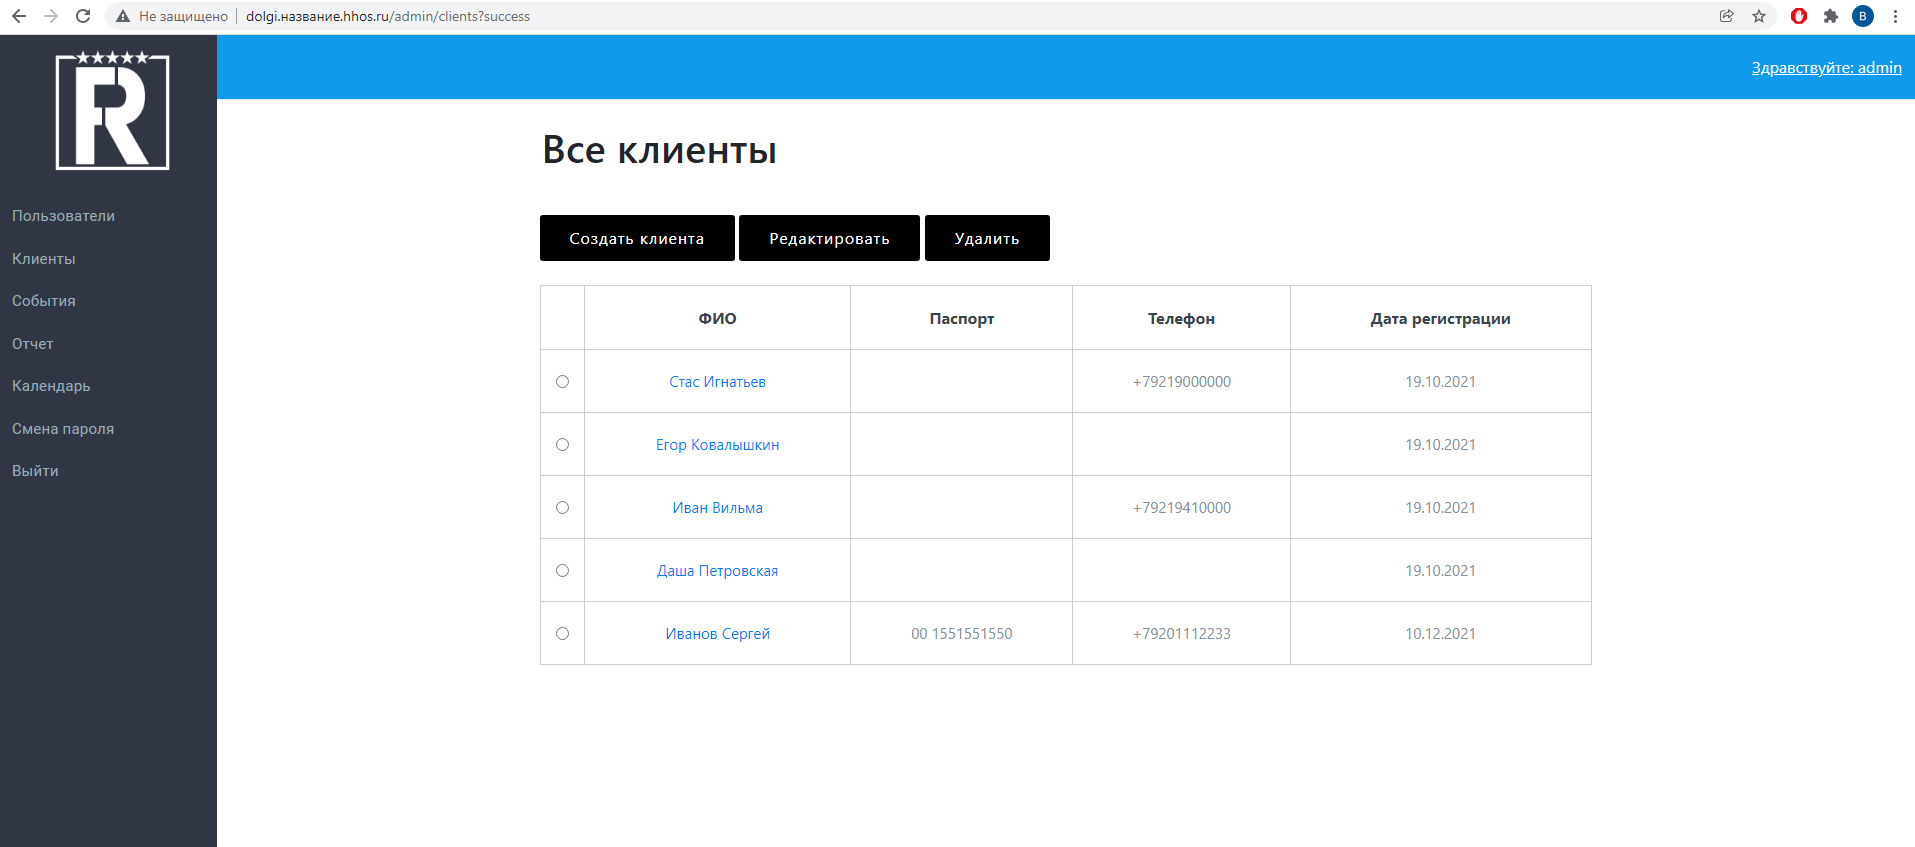Open the browser profile avatar
Image resolution: width=1915 pixels, height=847 pixels.
(1863, 16)
